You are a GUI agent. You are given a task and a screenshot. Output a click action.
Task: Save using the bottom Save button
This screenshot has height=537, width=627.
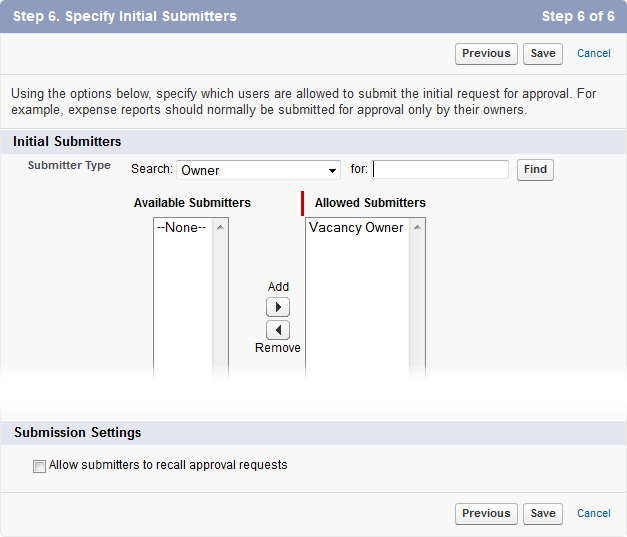(543, 514)
